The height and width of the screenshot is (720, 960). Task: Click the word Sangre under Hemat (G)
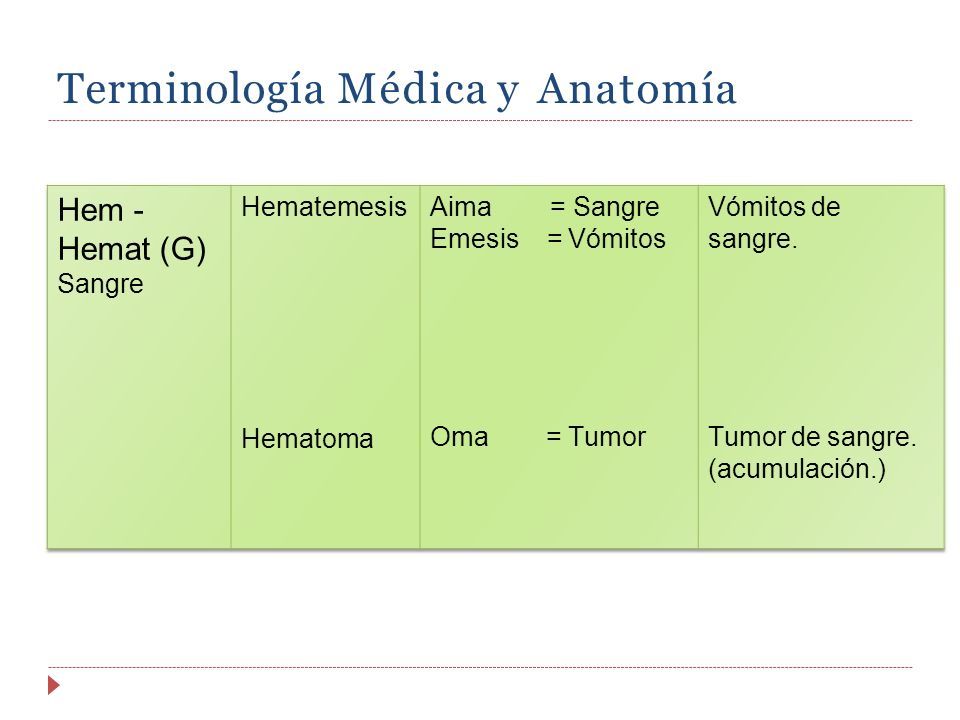(x=100, y=284)
